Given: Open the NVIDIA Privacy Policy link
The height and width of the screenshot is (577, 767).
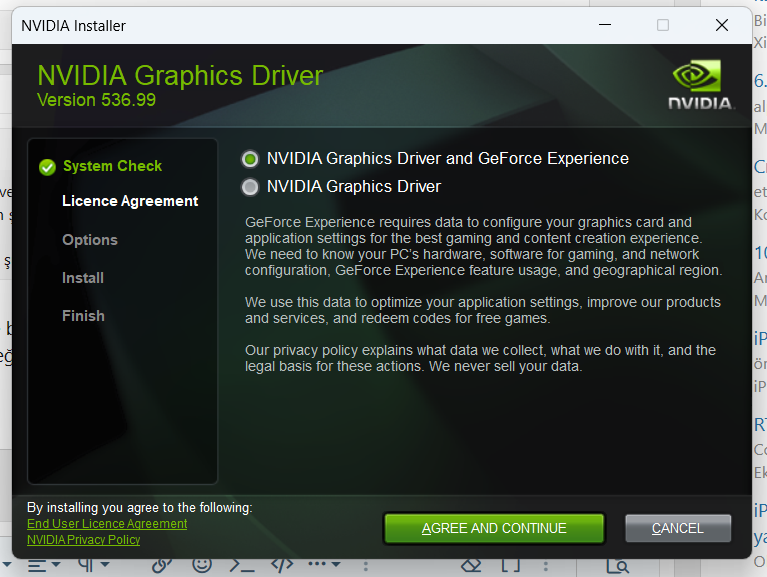Looking at the screenshot, I should click(x=84, y=540).
